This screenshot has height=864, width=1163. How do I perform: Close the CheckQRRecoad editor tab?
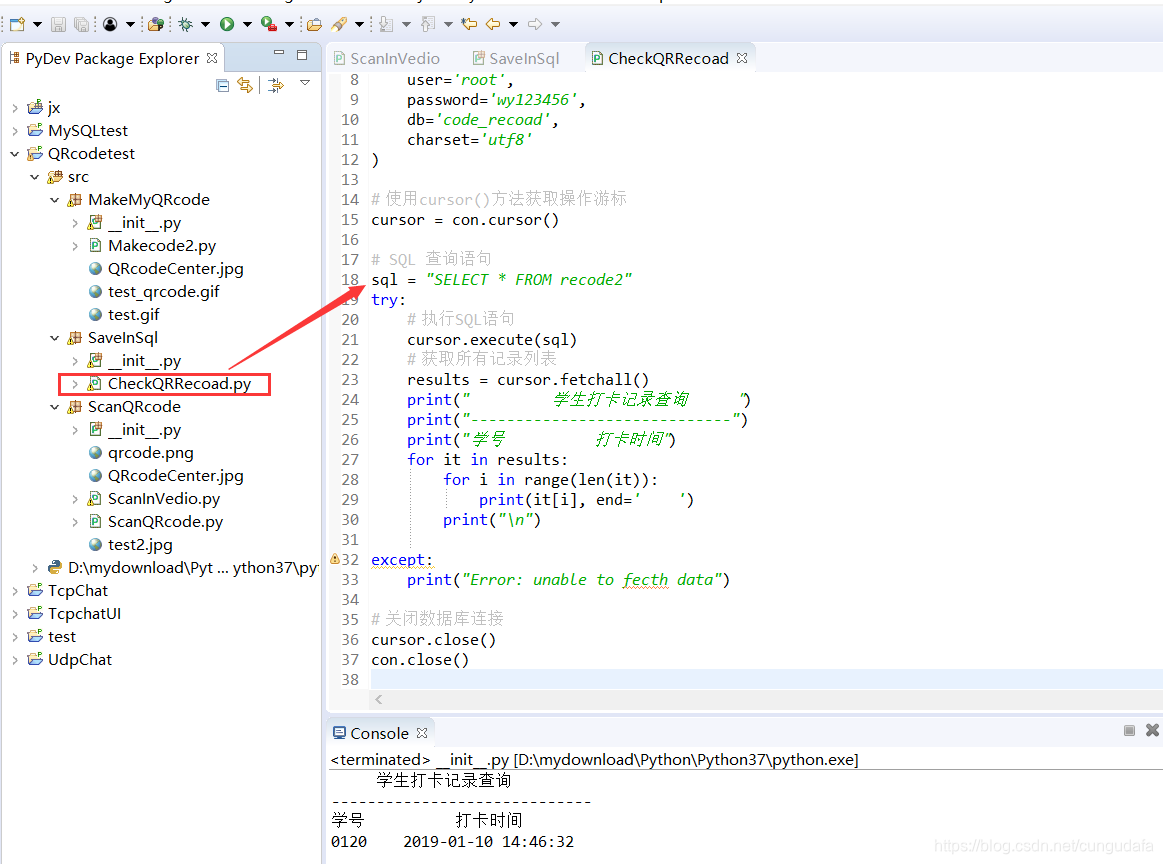tap(742, 57)
